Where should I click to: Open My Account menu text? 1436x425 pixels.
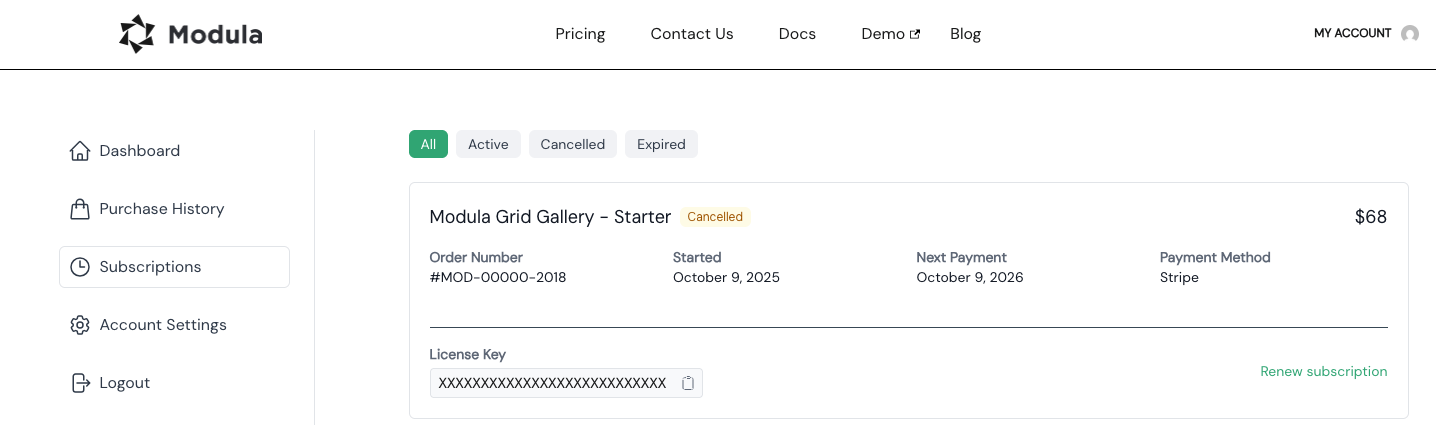1352,33
